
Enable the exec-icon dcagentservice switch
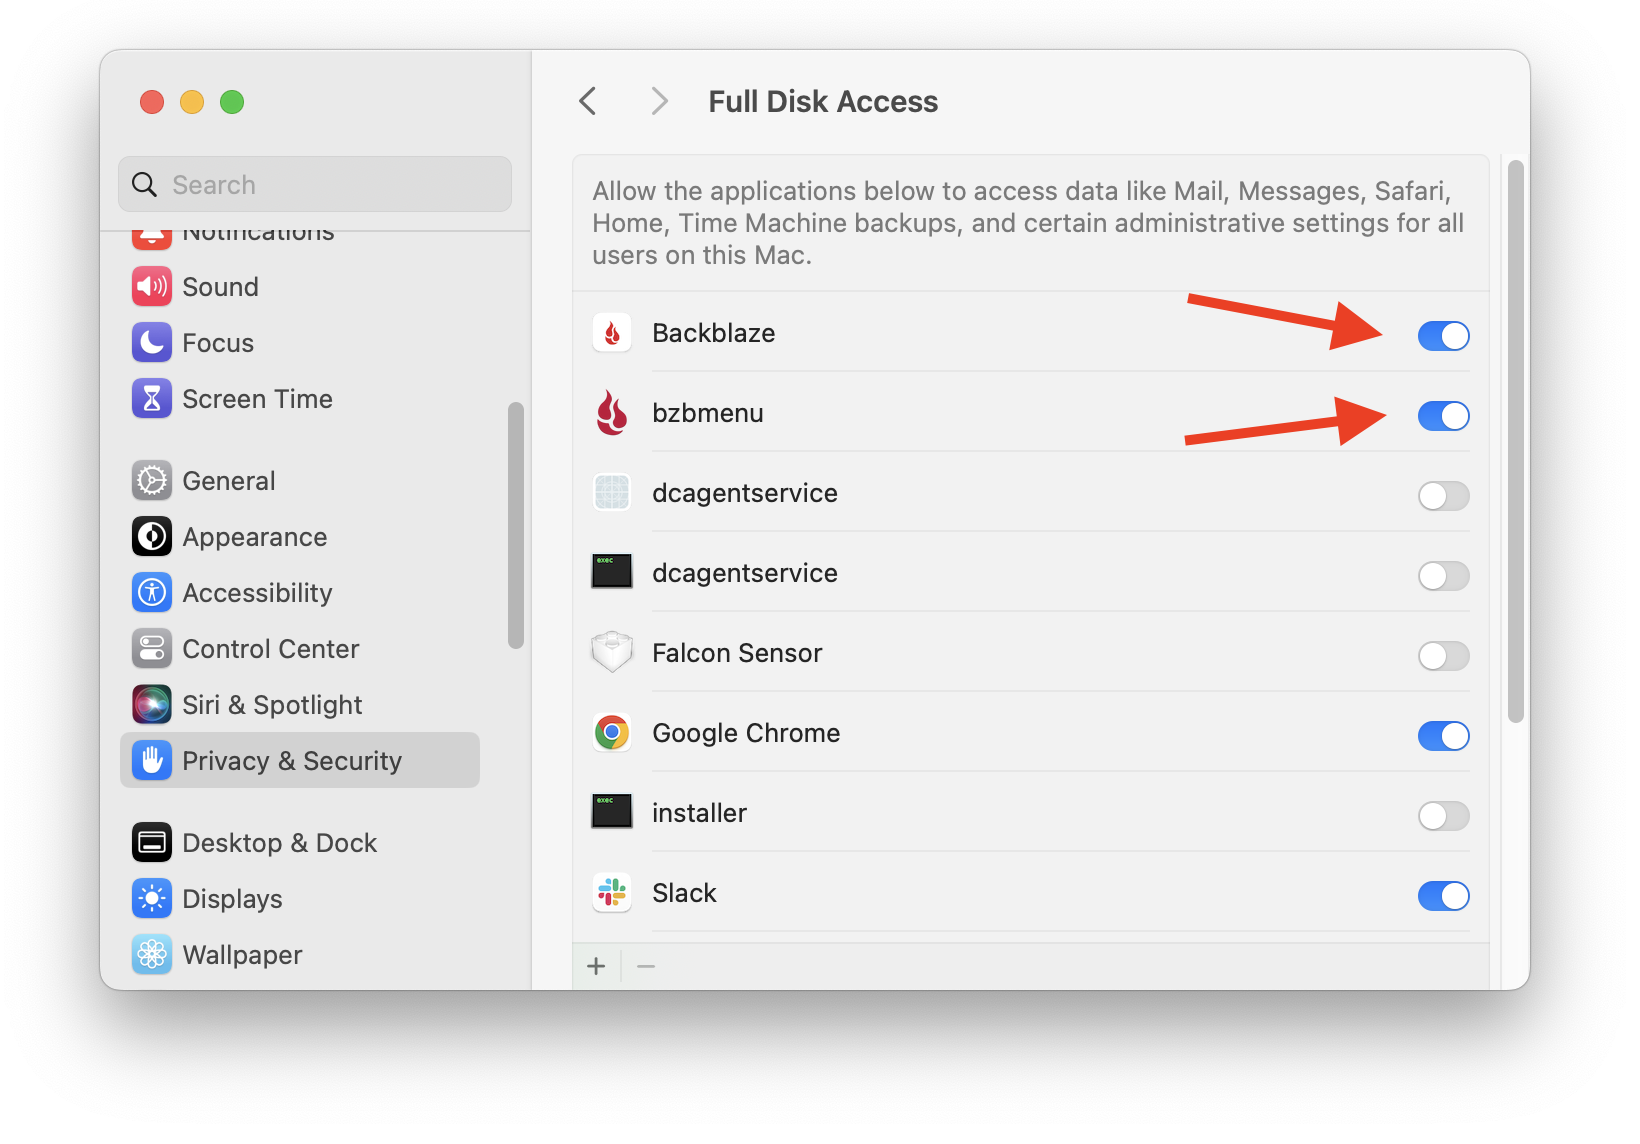[1444, 576]
